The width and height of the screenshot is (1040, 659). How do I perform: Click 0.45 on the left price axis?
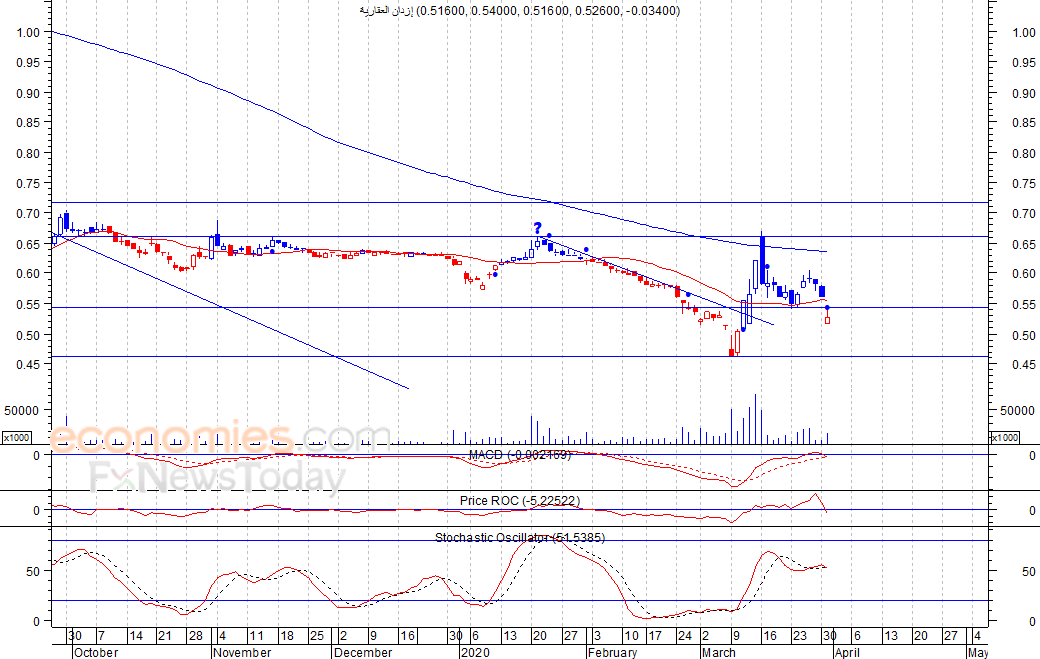[x=29, y=365]
